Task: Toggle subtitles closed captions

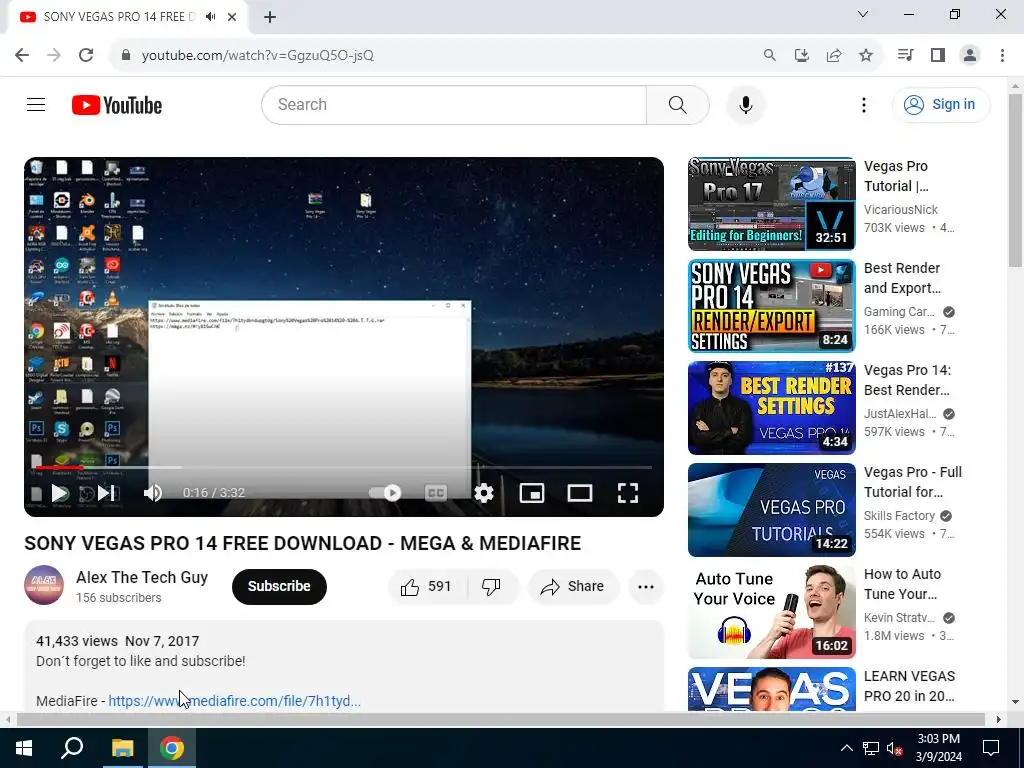Action: (x=436, y=493)
